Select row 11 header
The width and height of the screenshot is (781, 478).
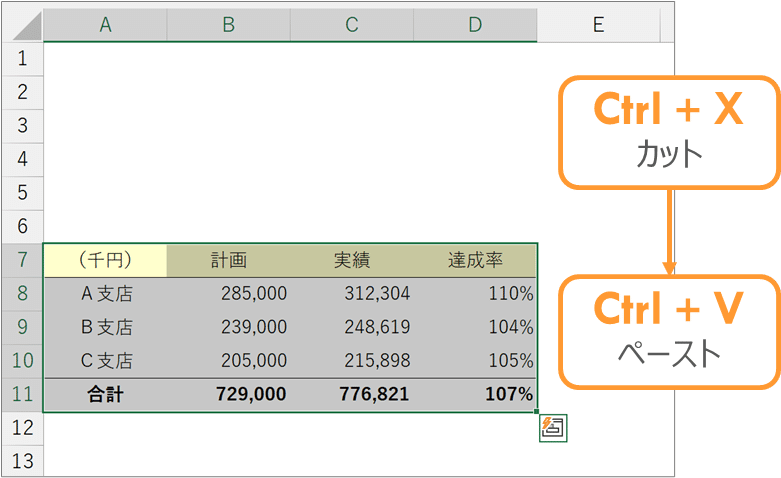point(22,394)
